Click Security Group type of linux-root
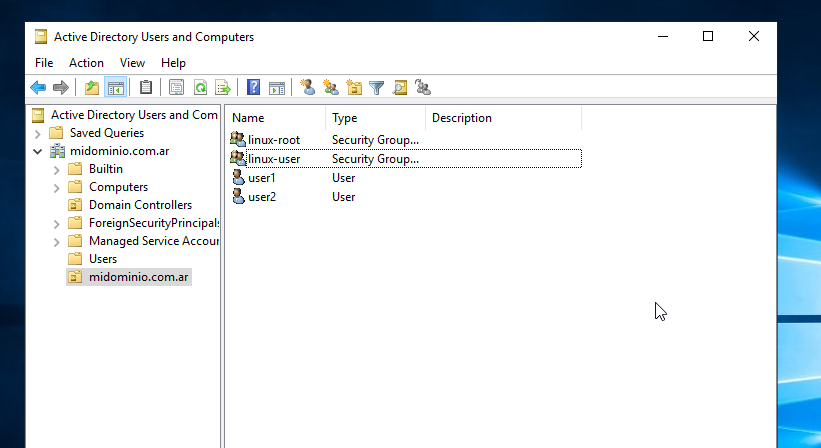This screenshot has width=821, height=448. pyautogui.click(x=375, y=140)
